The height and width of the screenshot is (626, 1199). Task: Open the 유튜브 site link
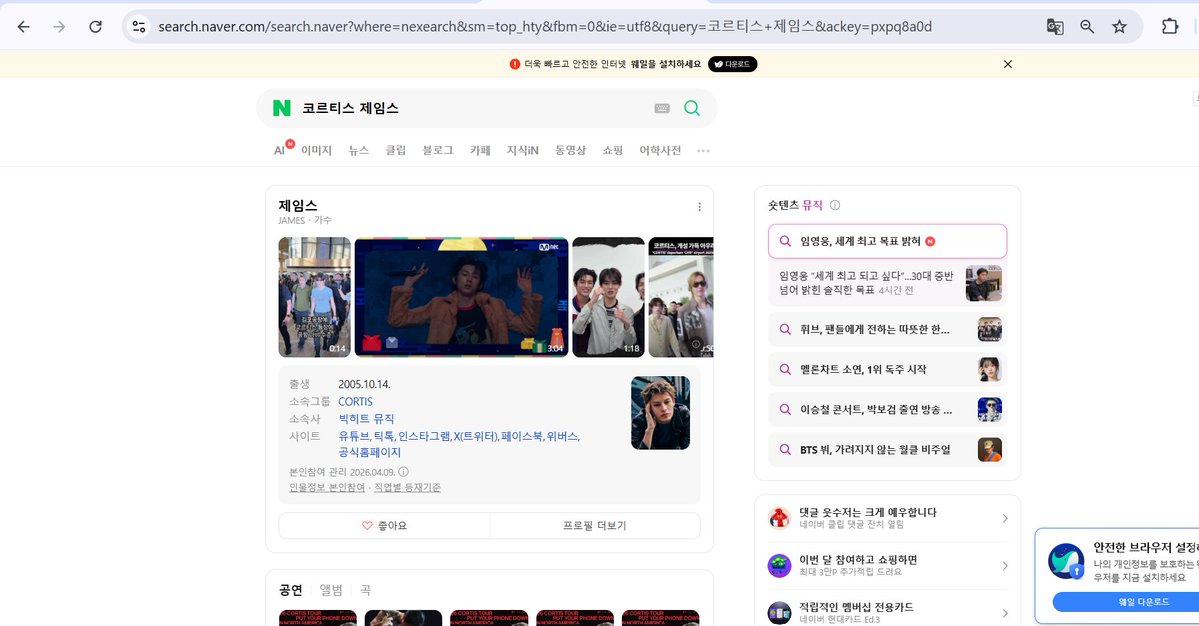tap(353, 436)
